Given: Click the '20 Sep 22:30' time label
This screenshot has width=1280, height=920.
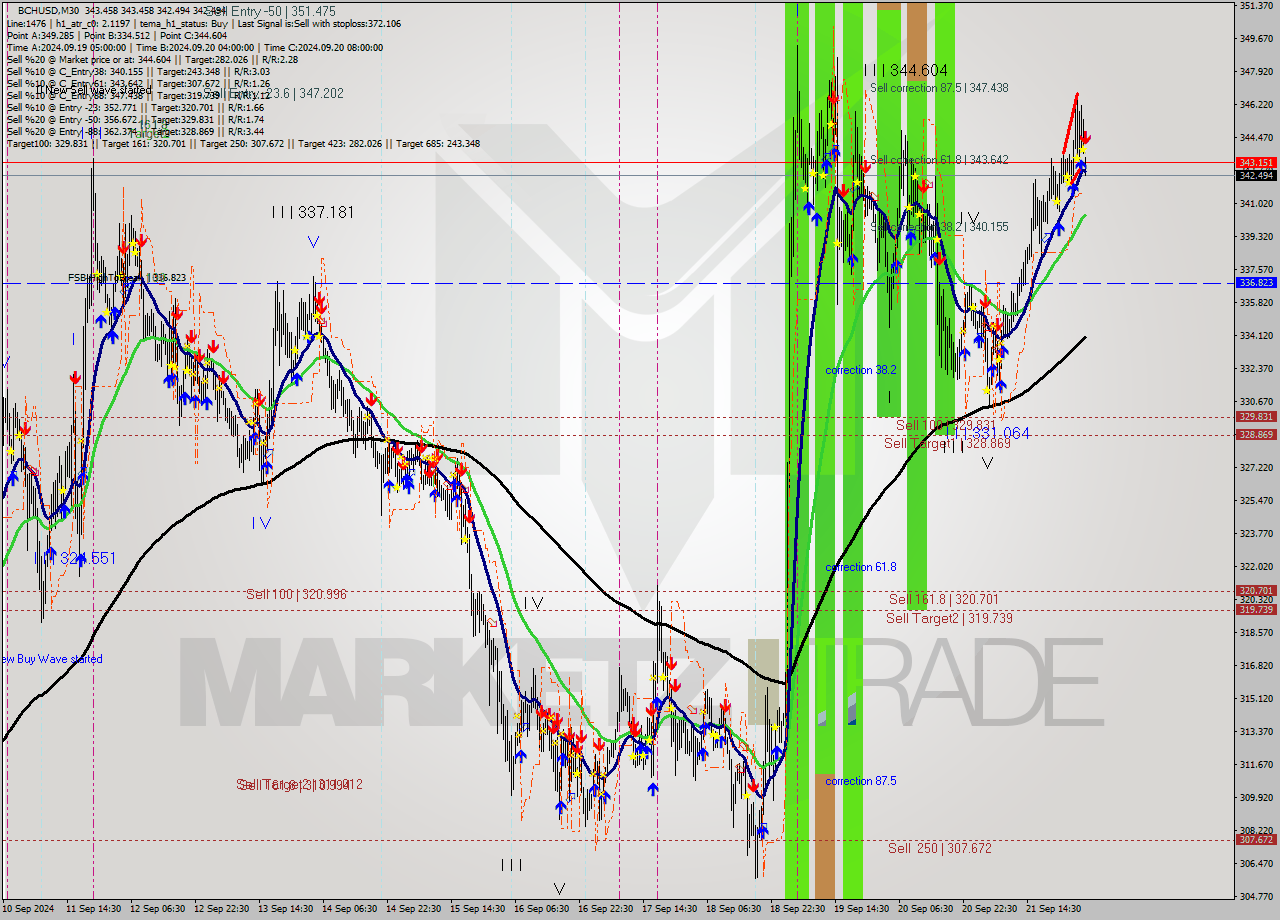Looking at the screenshot, I should 990,909.
